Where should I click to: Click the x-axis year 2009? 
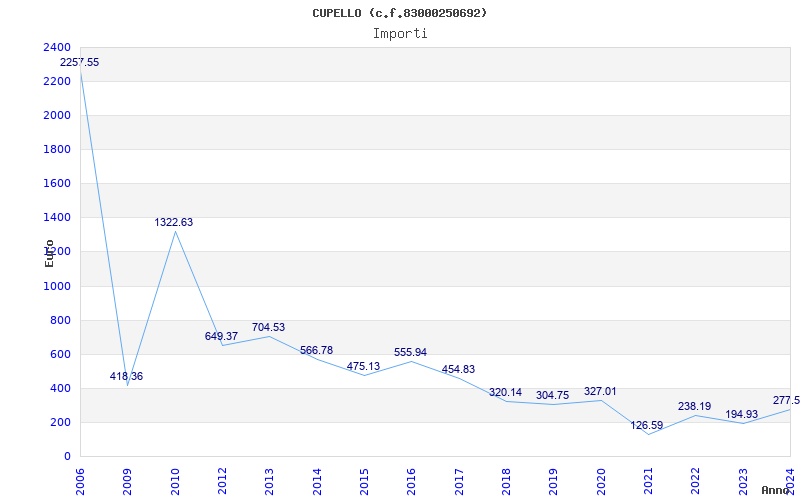pyautogui.click(x=128, y=482)
